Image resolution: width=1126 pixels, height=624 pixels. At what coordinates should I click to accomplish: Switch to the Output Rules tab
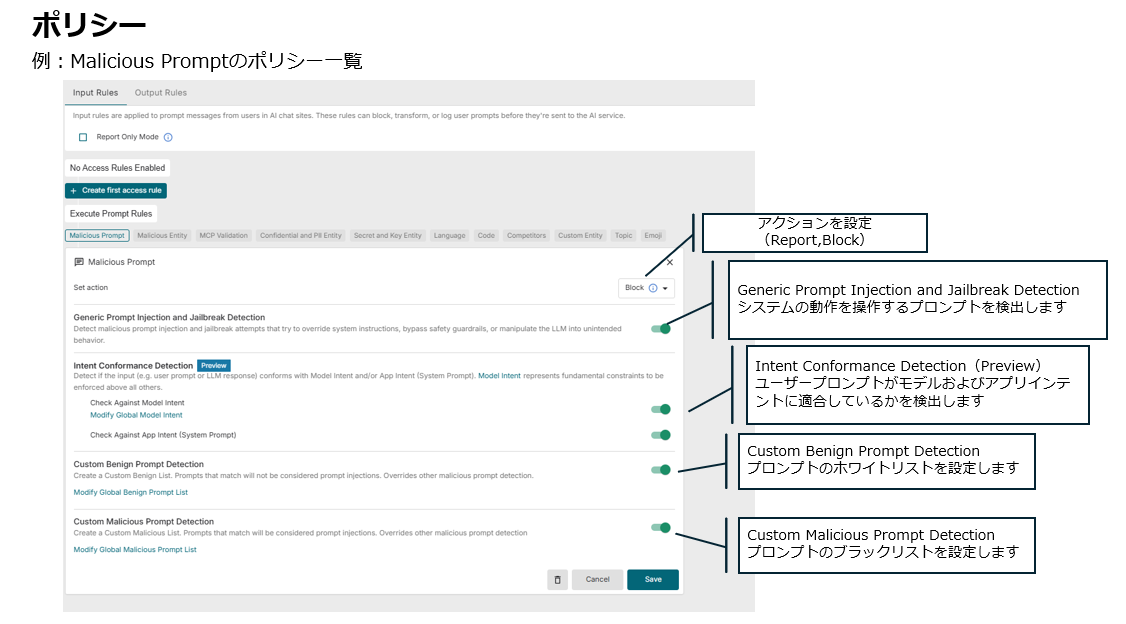[x=160, y=93]
